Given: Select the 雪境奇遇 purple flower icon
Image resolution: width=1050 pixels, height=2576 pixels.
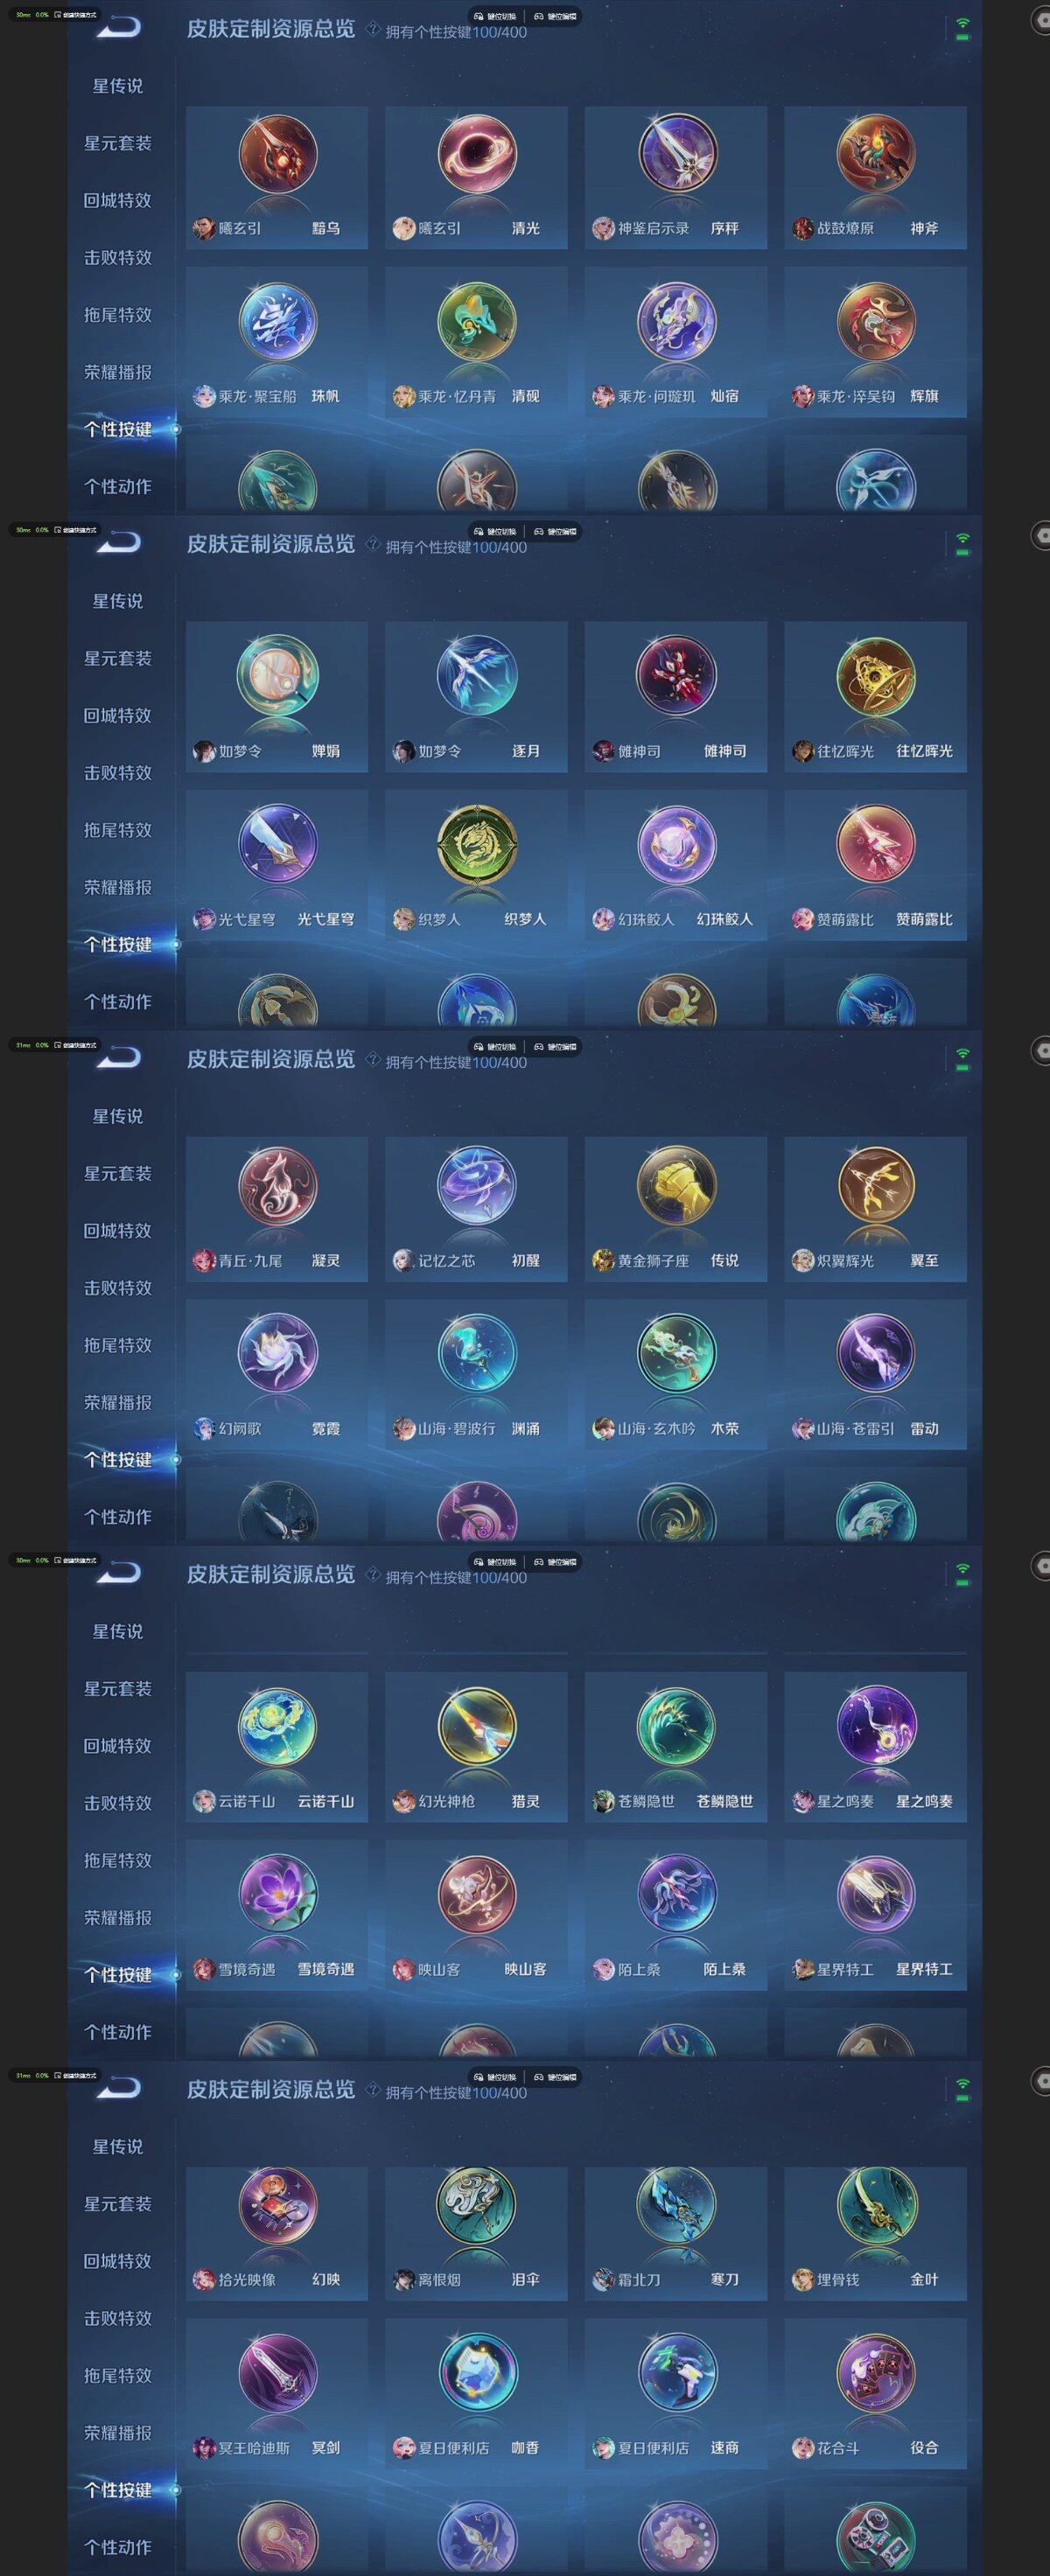Looking at the screenshot, I should coord(278,1894).
